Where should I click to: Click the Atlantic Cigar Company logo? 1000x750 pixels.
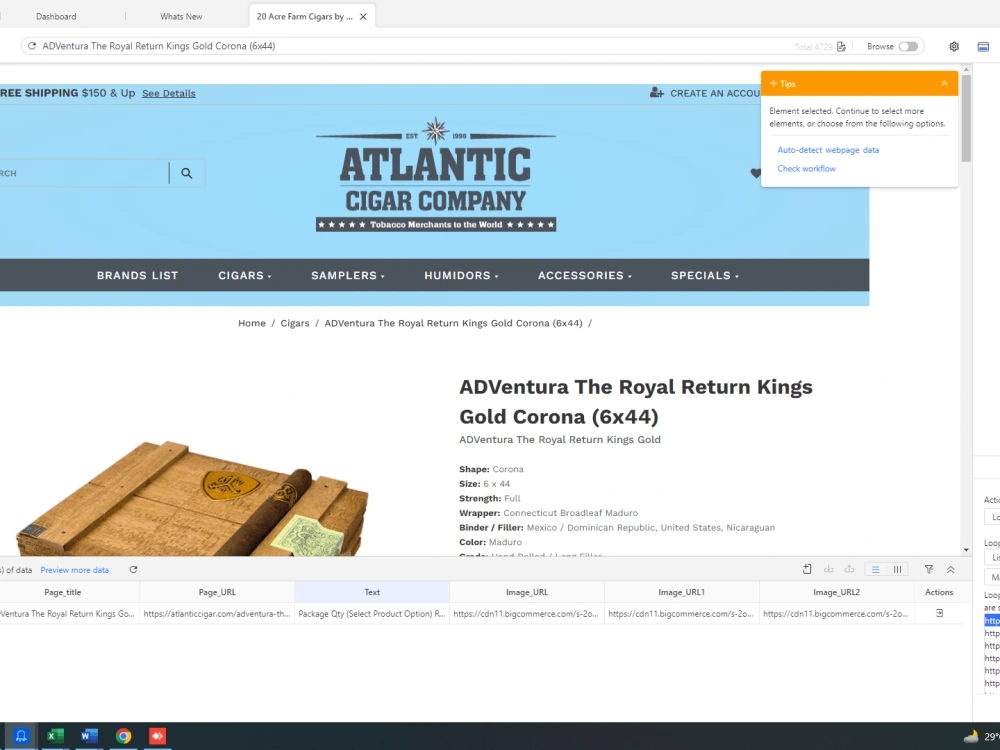(436, 174)
